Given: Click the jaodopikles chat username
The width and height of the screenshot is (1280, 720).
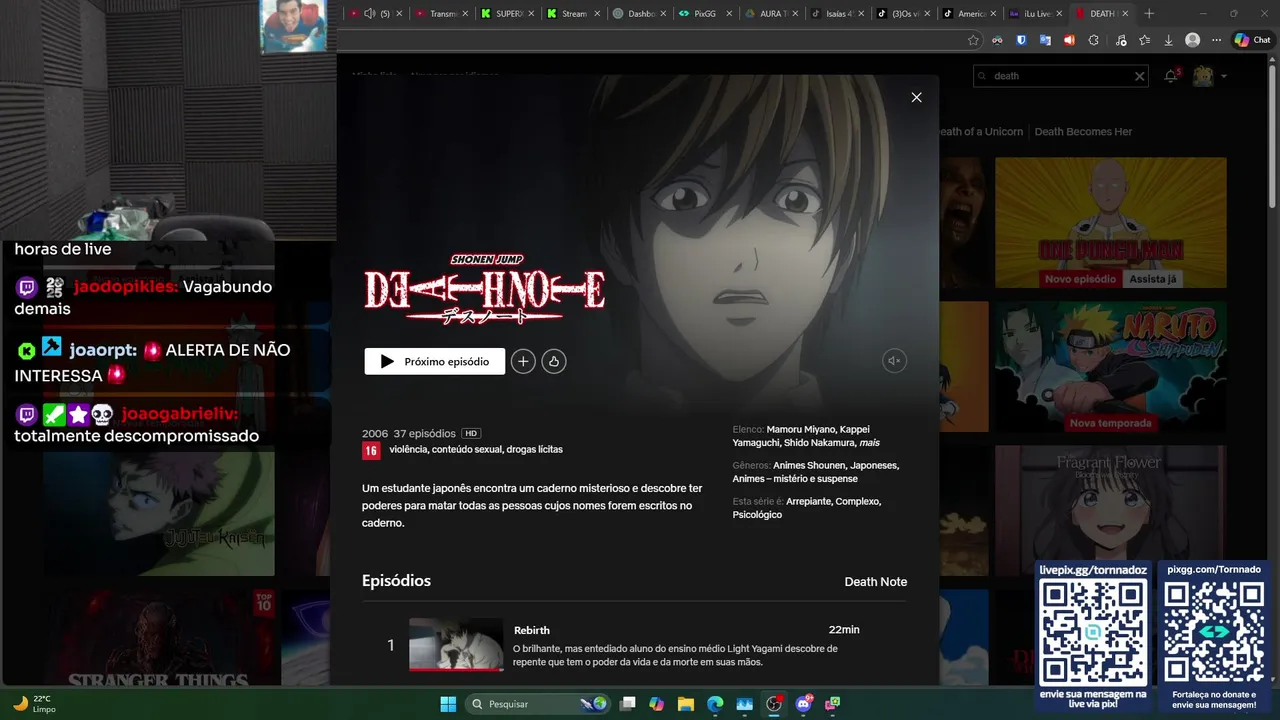Looking at the screenshot, I should click(126, 287).
